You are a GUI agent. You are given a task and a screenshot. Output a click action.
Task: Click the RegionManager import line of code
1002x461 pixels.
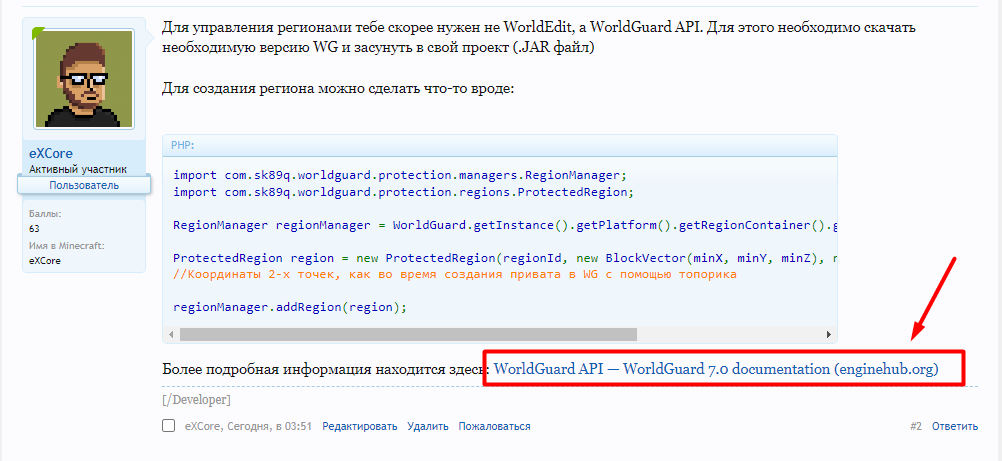point(401,175)
